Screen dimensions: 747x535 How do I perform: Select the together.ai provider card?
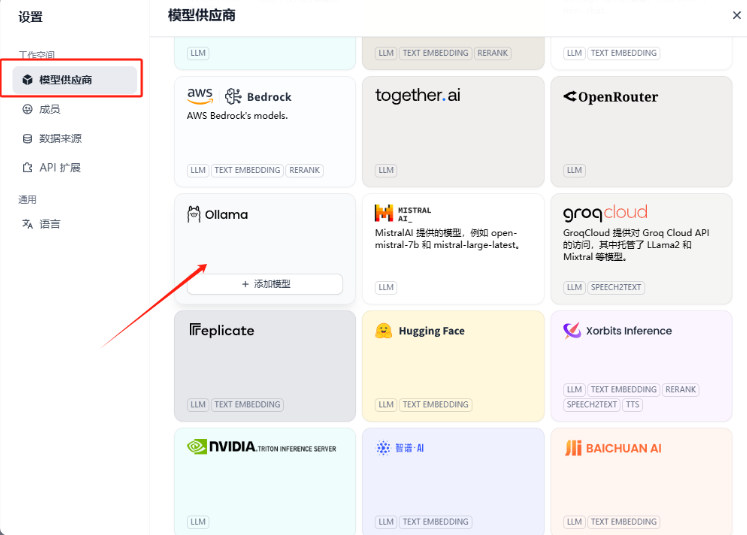453,131
